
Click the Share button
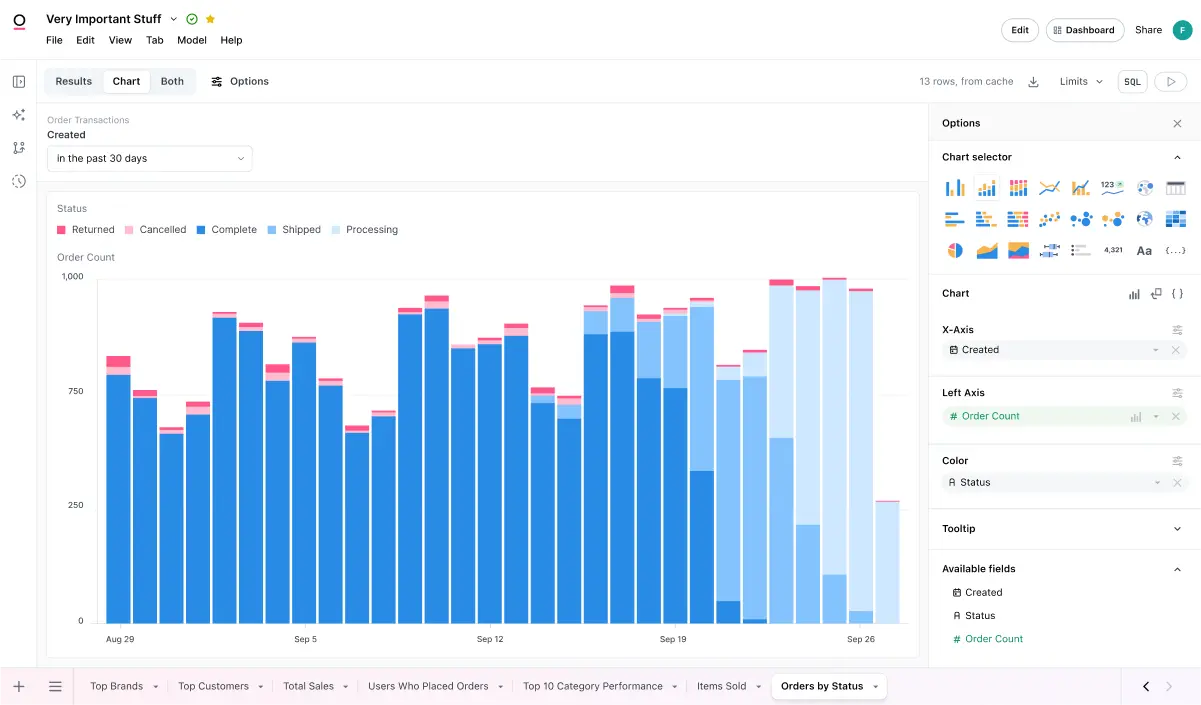pos(1148,30)
